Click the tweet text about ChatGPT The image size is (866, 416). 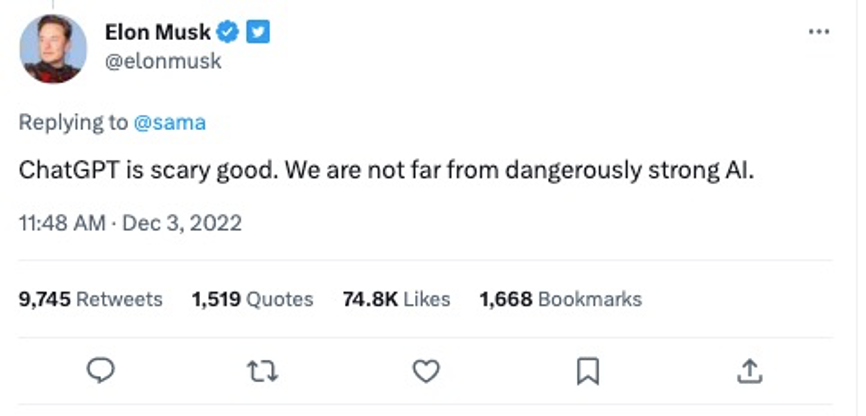pyautogui.click(x=385, y=170)
